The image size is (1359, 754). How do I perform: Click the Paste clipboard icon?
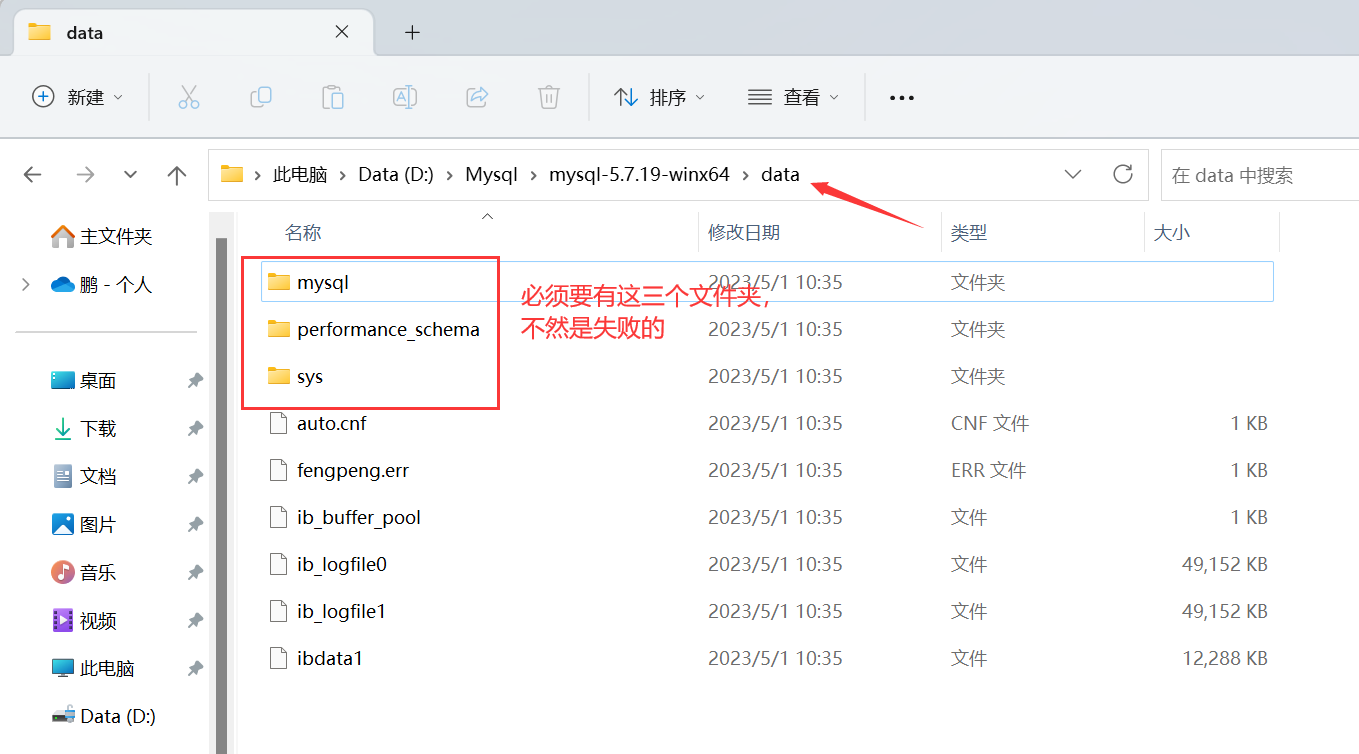(x=332, y=97)
